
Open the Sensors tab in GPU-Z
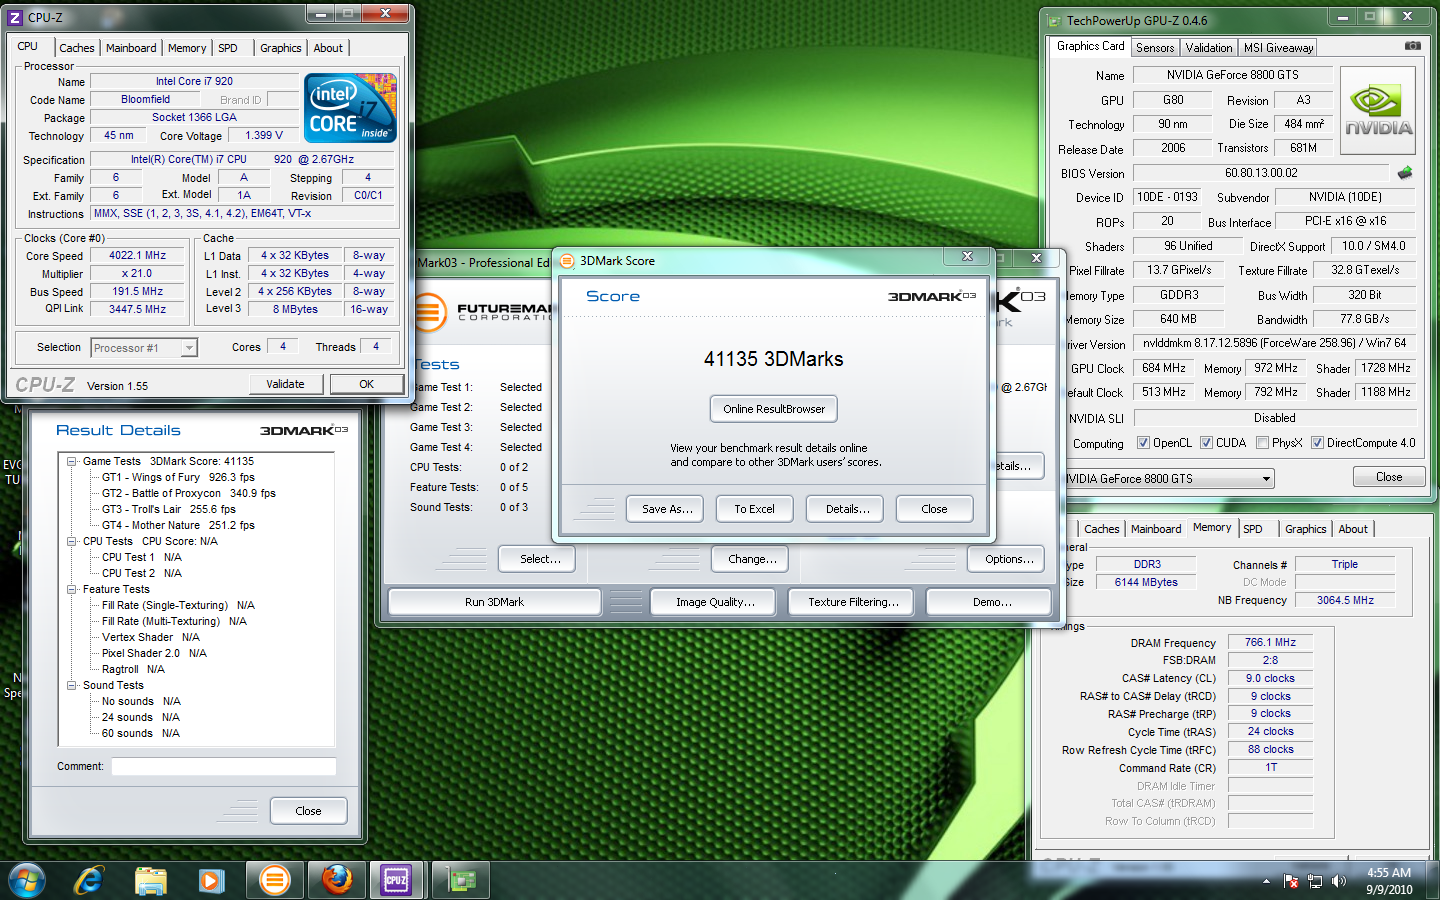point(1155,48)
